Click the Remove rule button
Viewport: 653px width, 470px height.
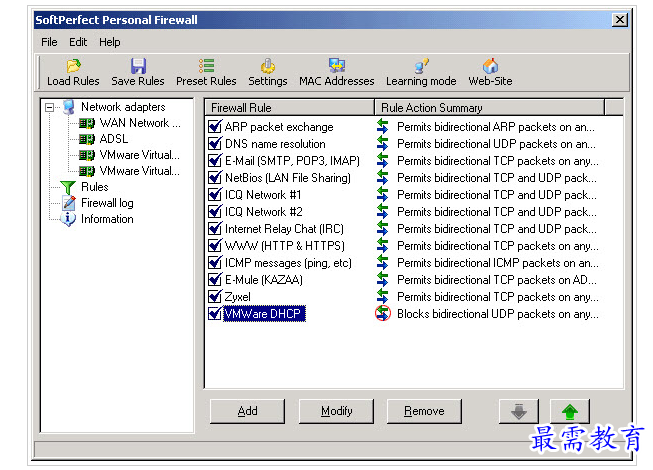[424, 411]
